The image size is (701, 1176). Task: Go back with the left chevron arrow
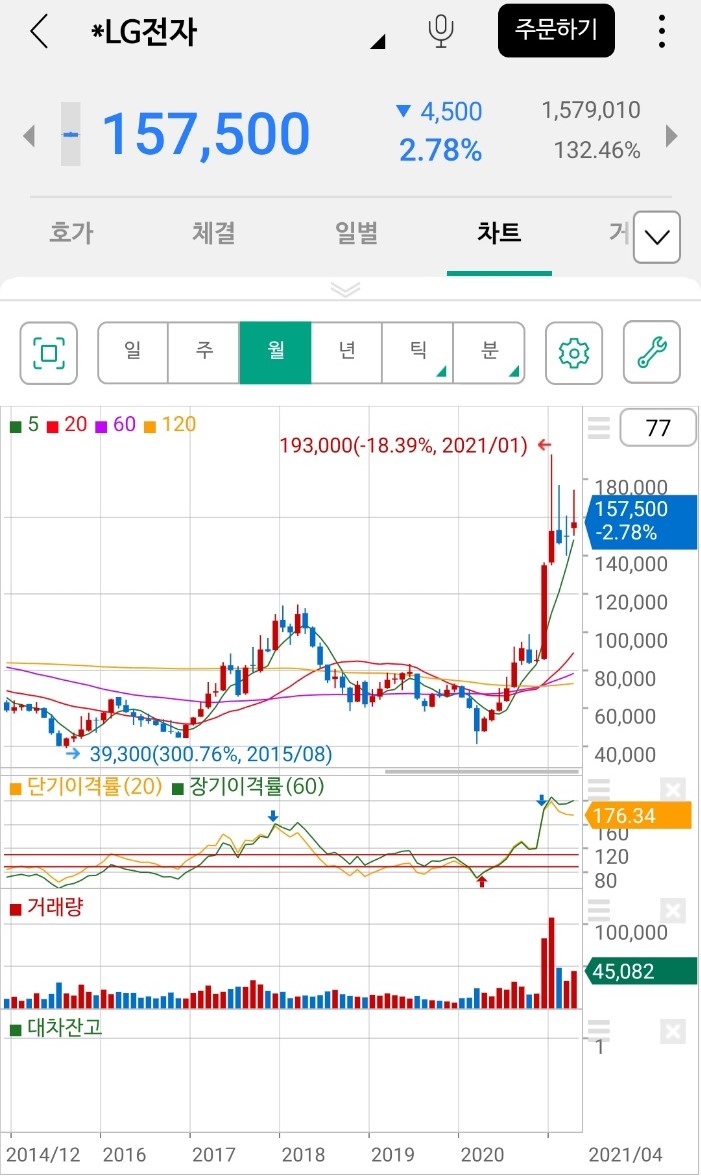pyautogui.click(x=39, y=32)
